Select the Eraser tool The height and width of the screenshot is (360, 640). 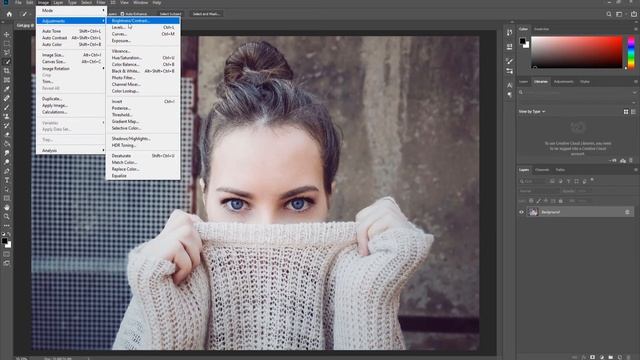tap(7, 134)
